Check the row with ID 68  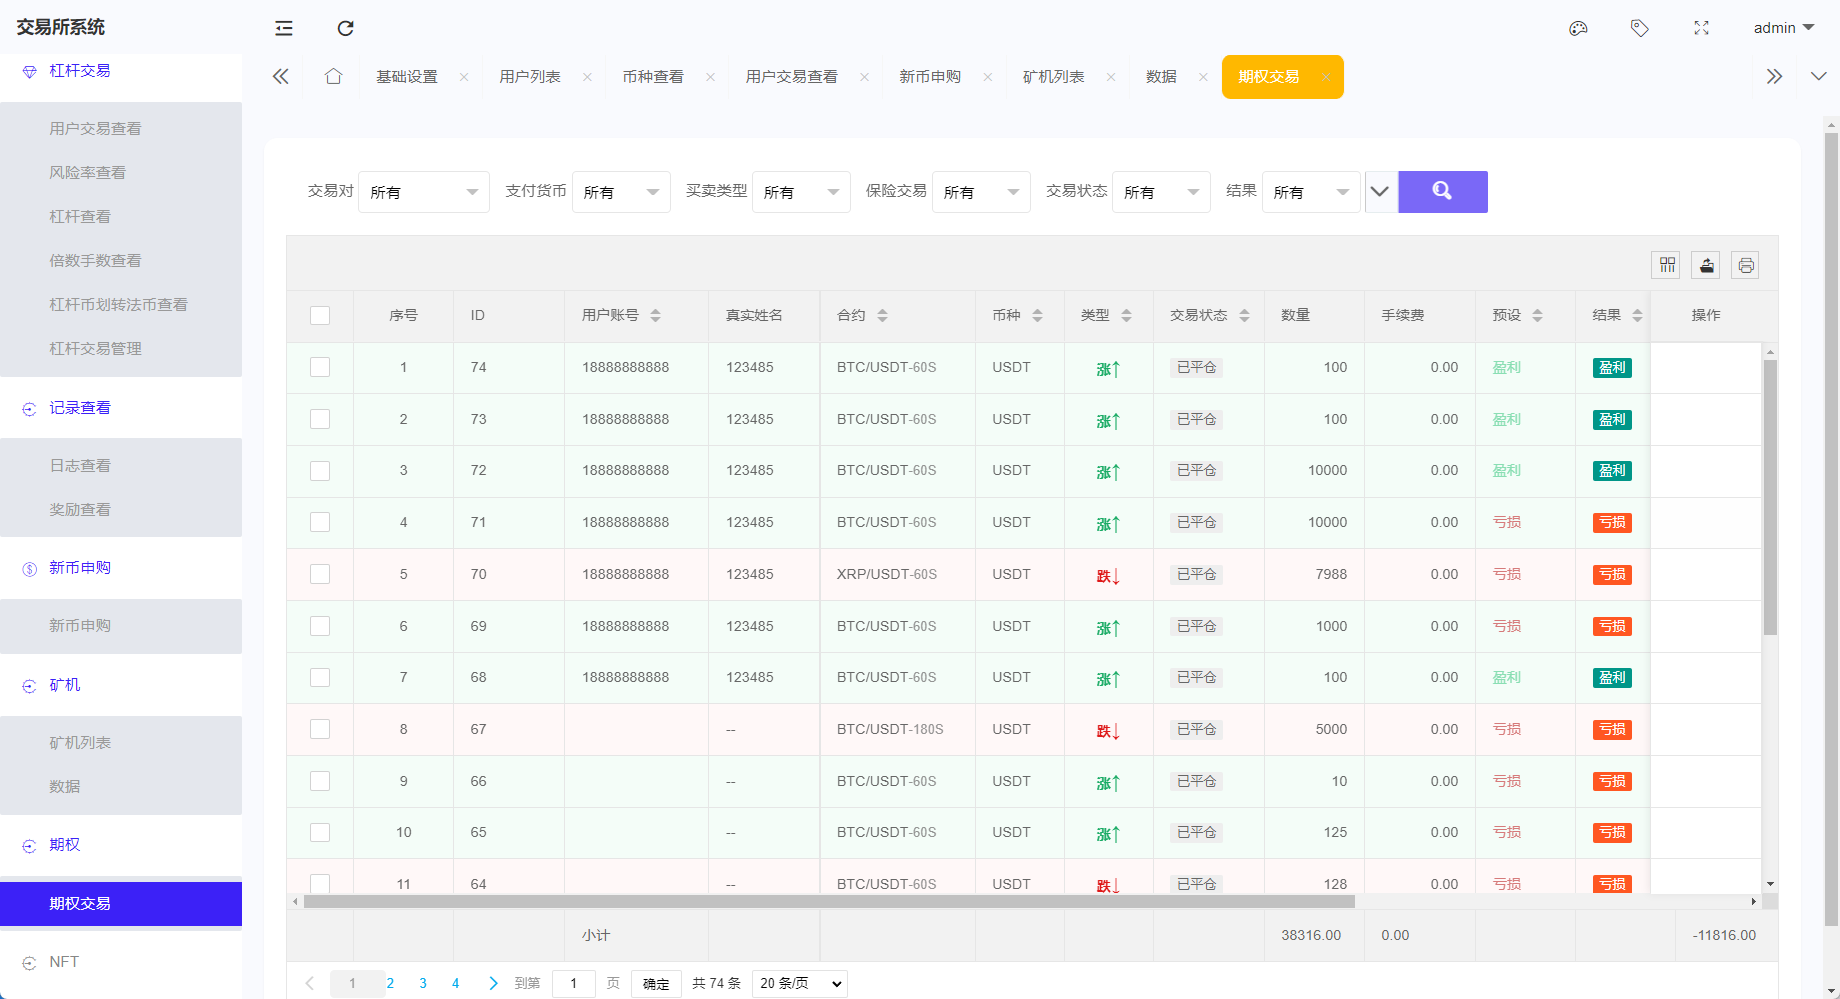point(320,678)
